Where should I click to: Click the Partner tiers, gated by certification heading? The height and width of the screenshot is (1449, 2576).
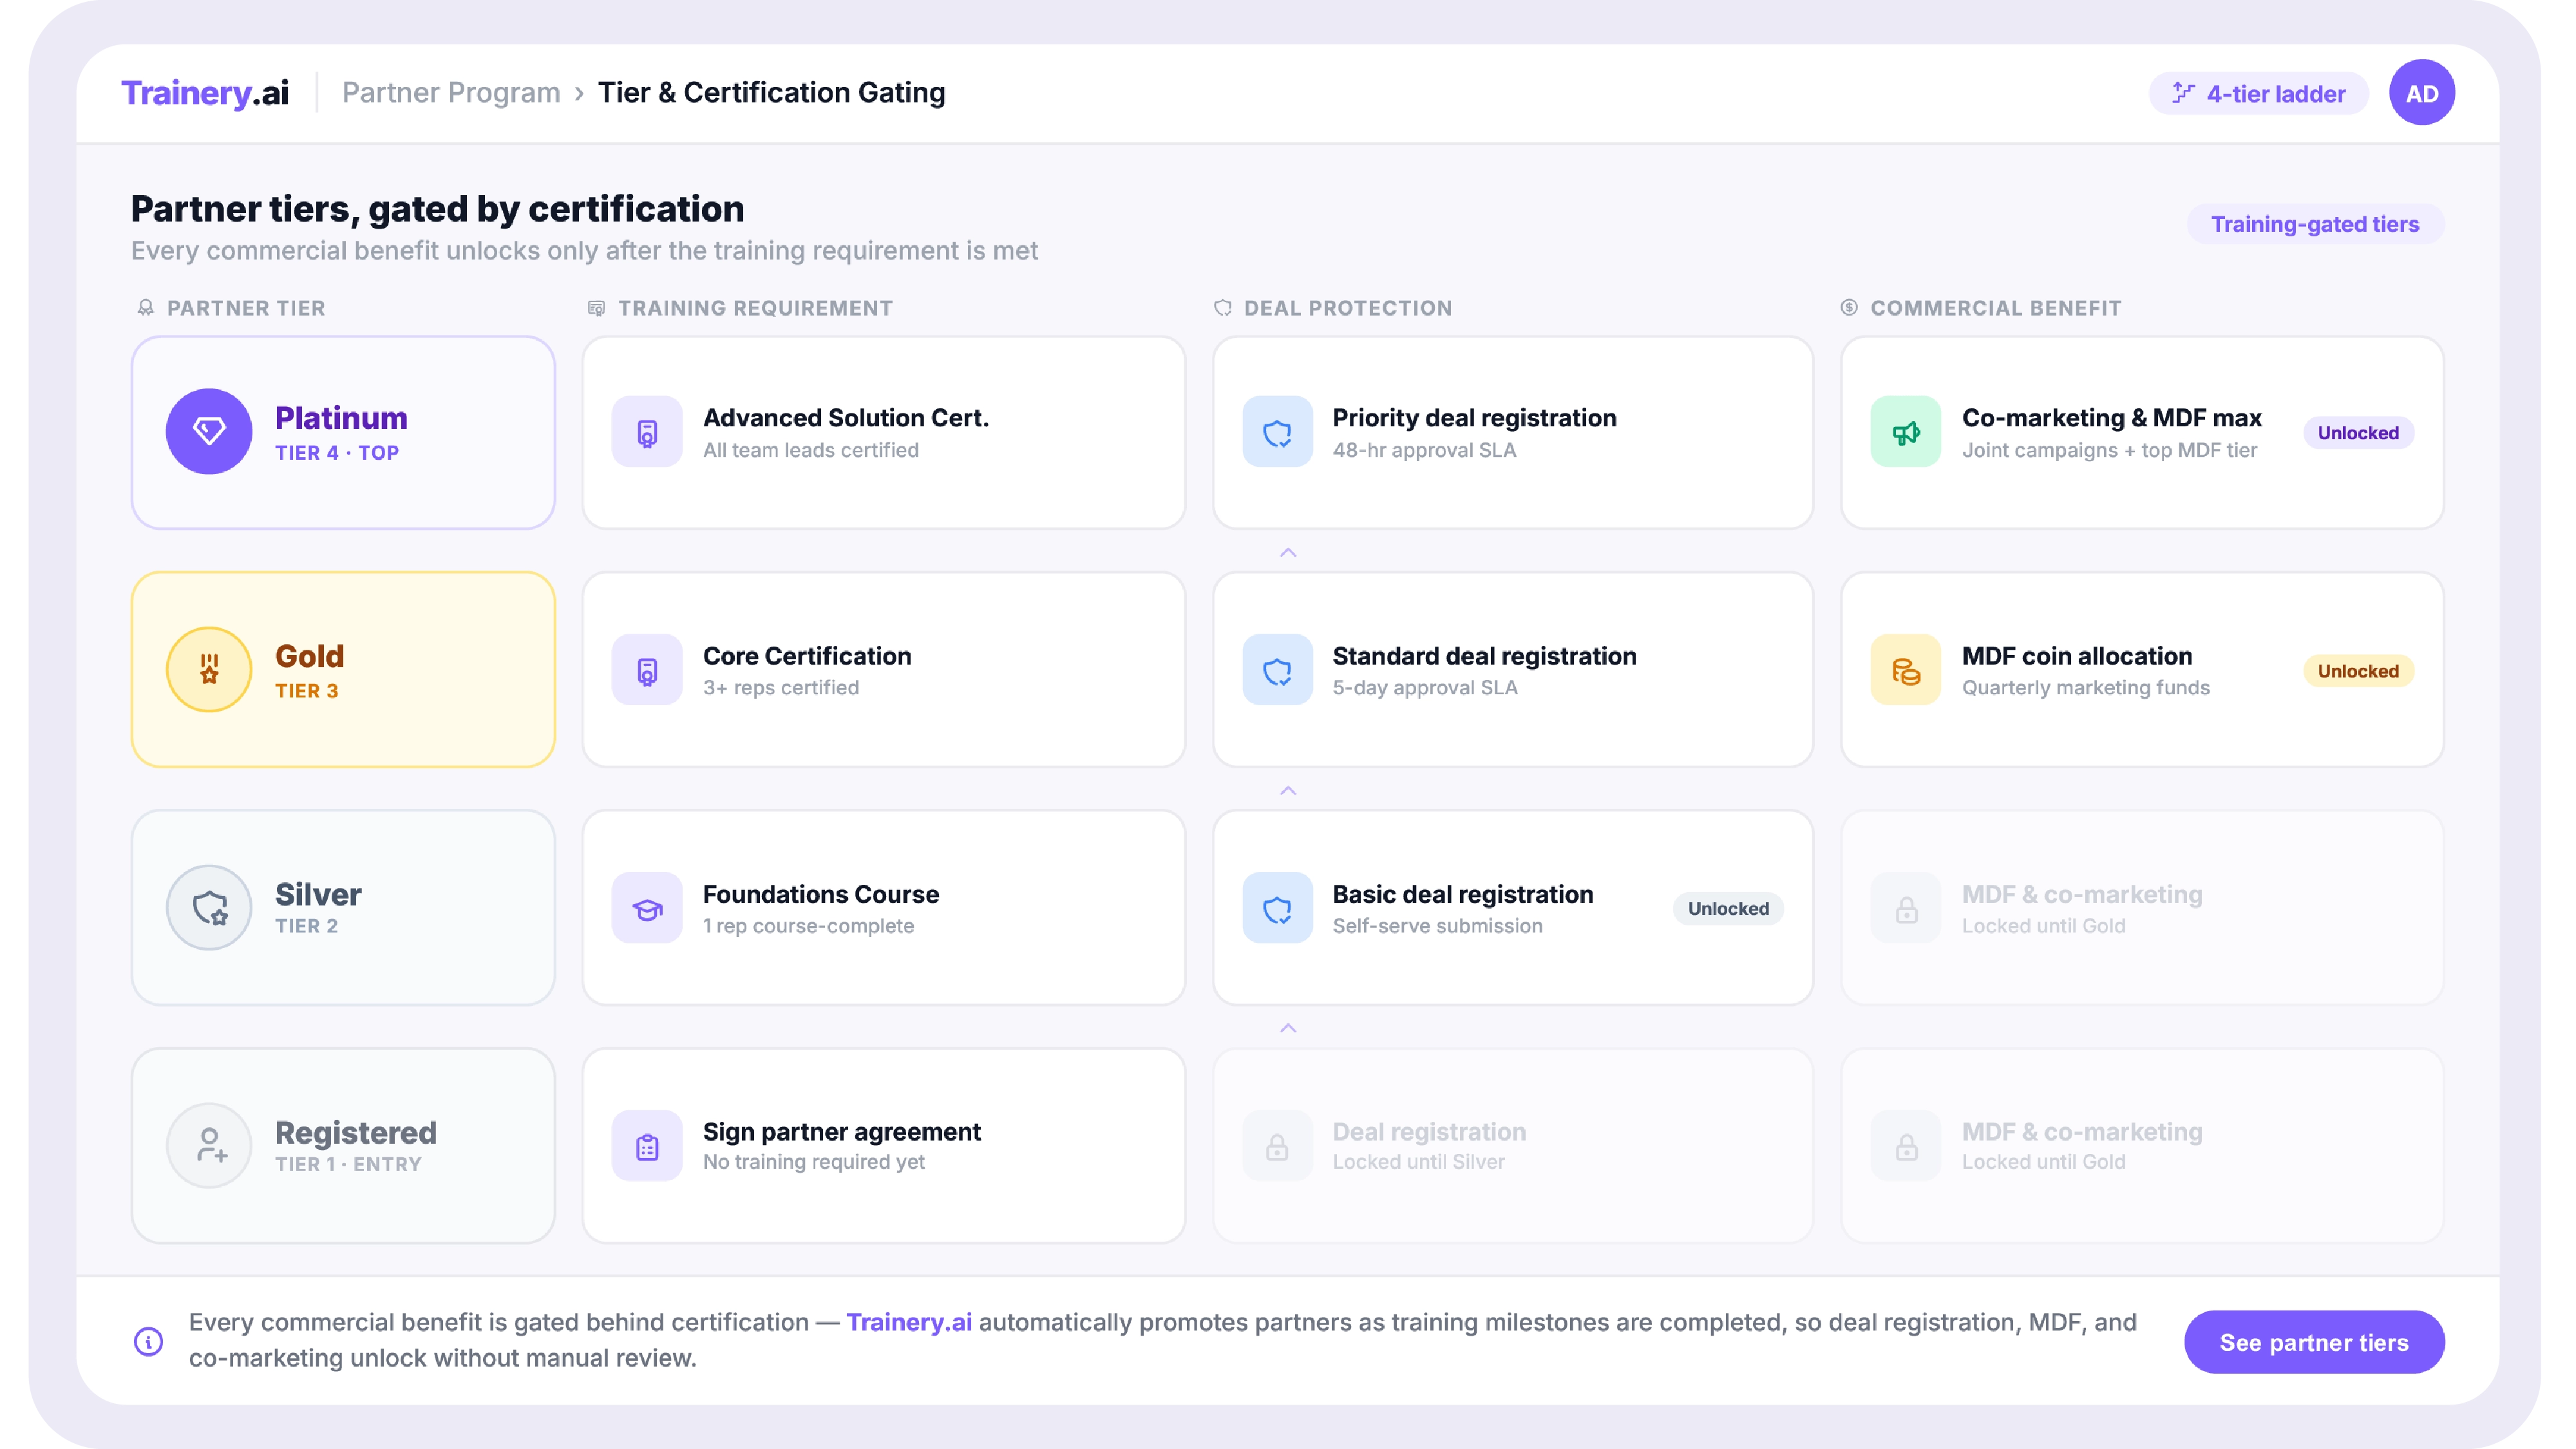pyautogui.click(x=437, y=209)
